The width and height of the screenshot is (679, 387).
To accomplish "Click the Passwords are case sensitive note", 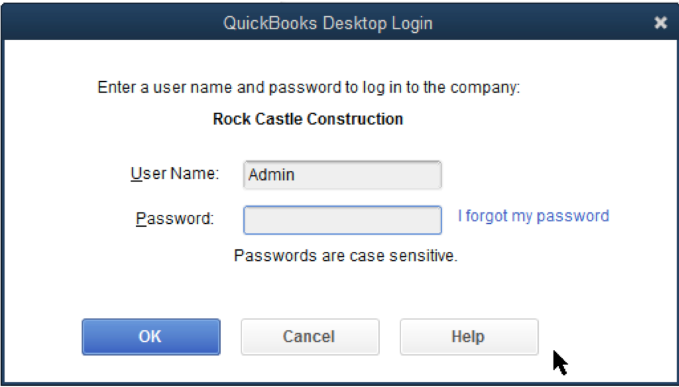I will tap(346, 256).
